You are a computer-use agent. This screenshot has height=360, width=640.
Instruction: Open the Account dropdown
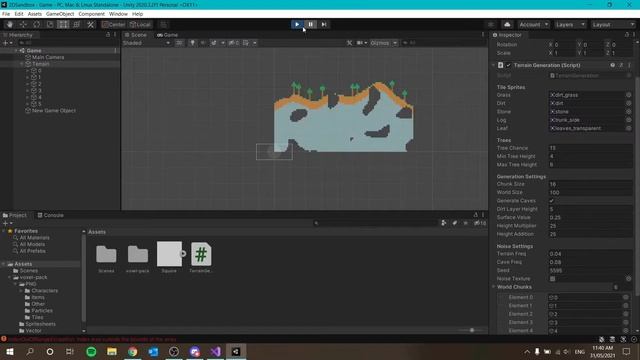click(534, 24)
